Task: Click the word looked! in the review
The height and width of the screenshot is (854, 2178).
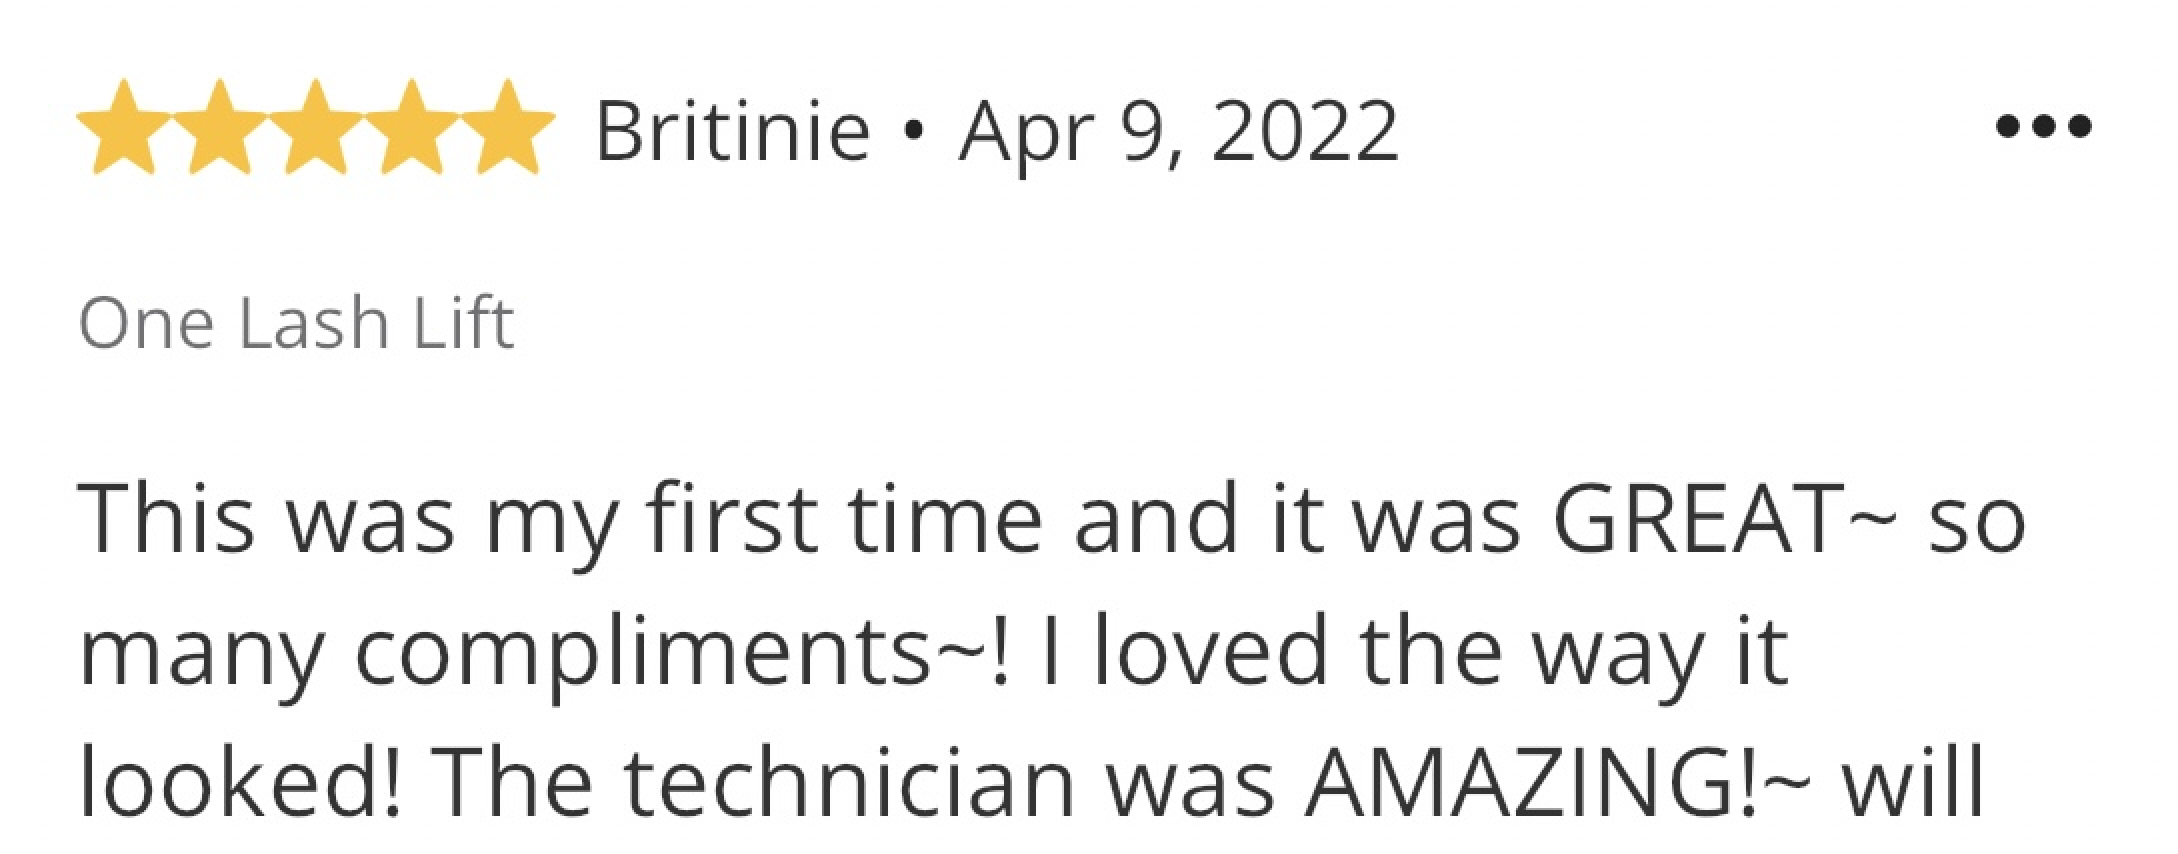Action: [x=240, y=781]
